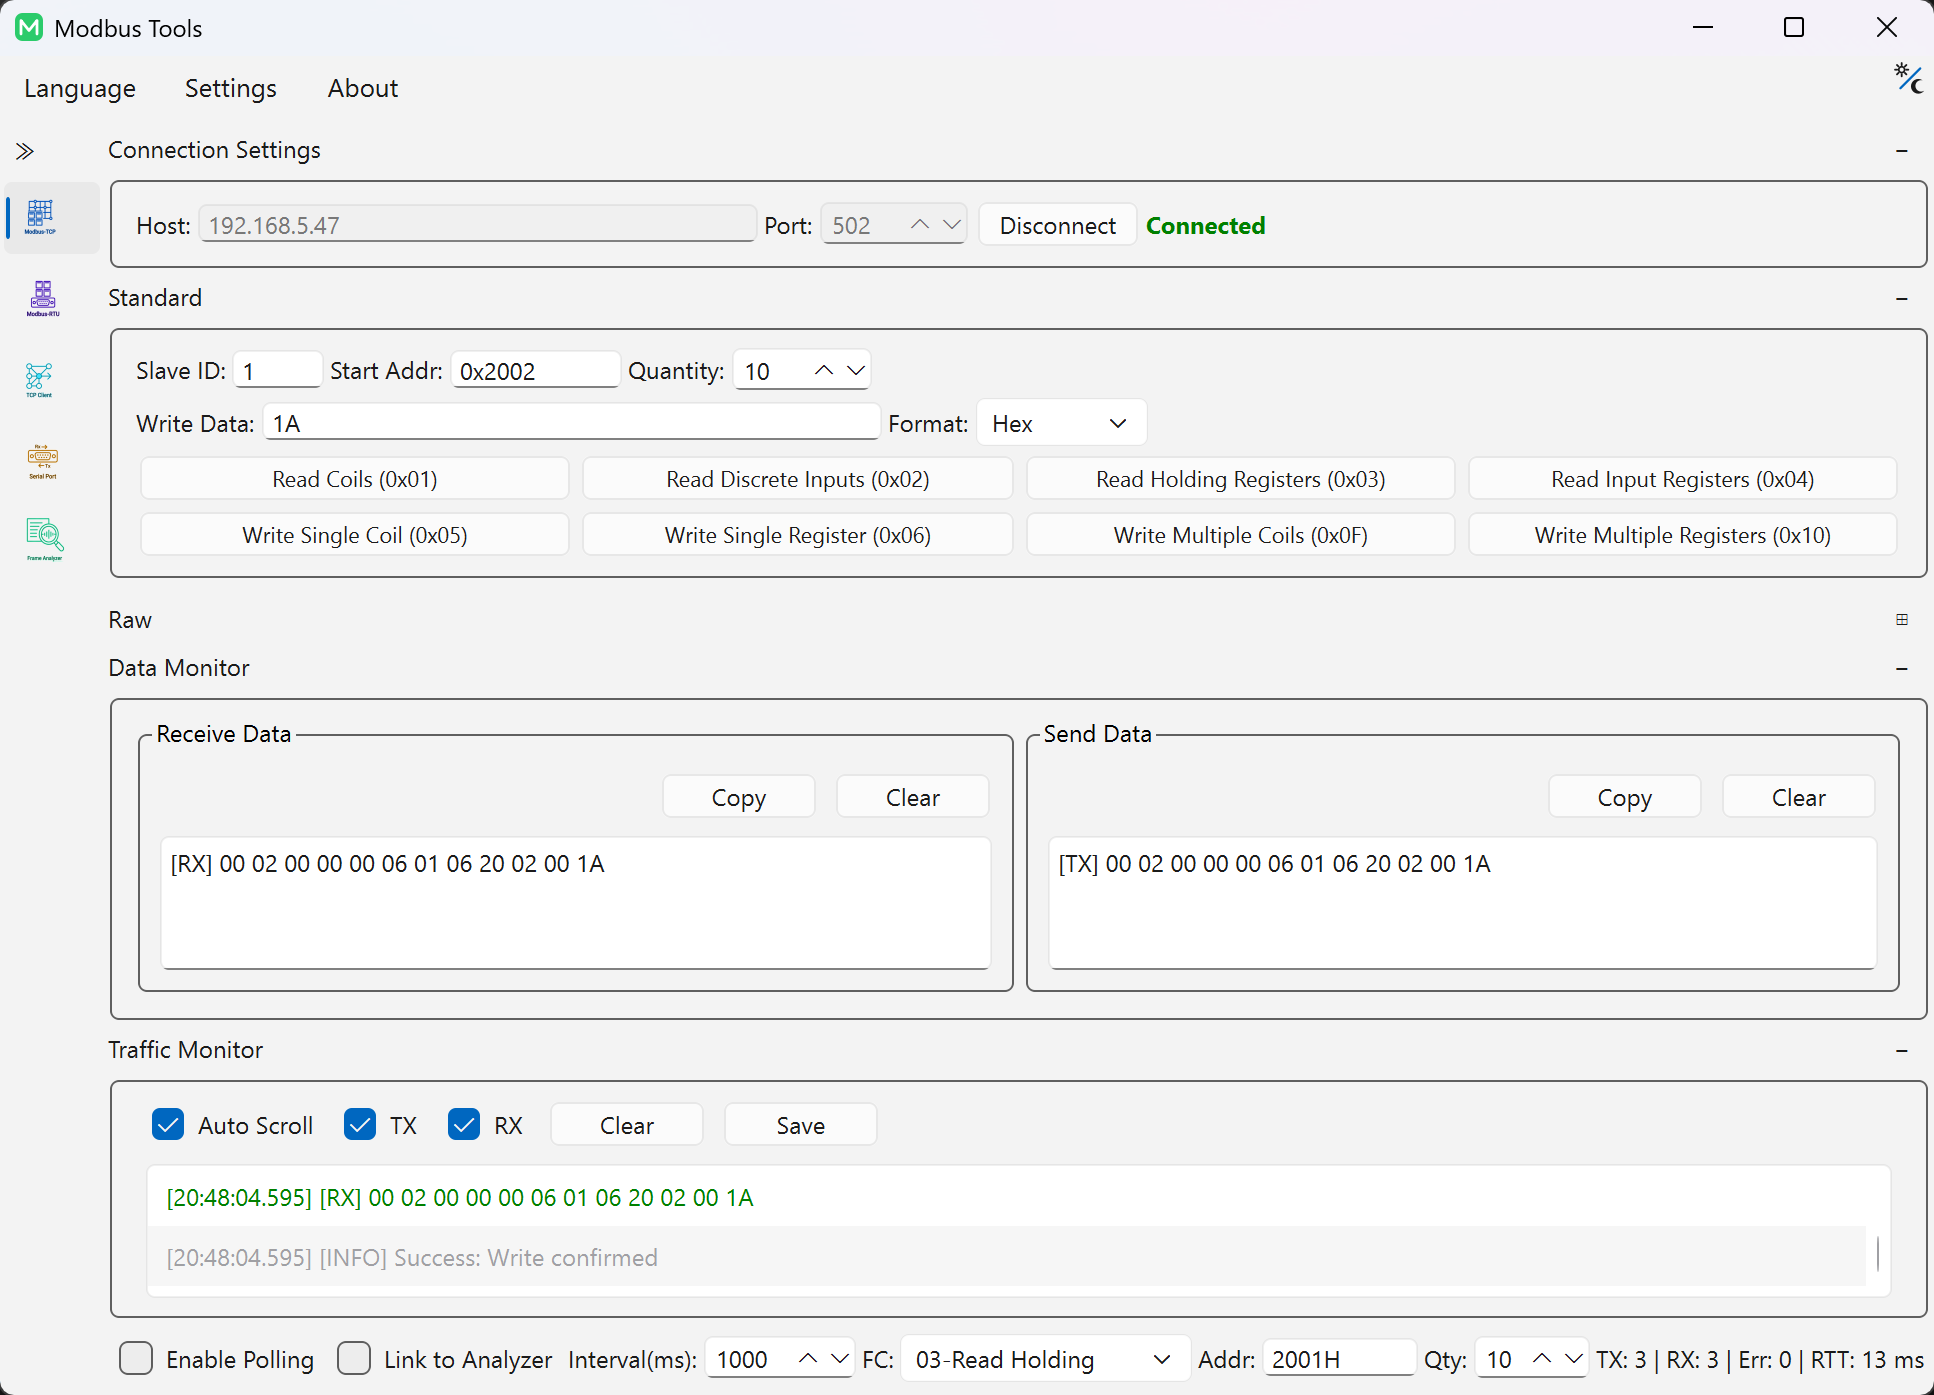Click the Modbus Tools app logo
This screenshot has height=1395, width=1934.
click(29, 27)
